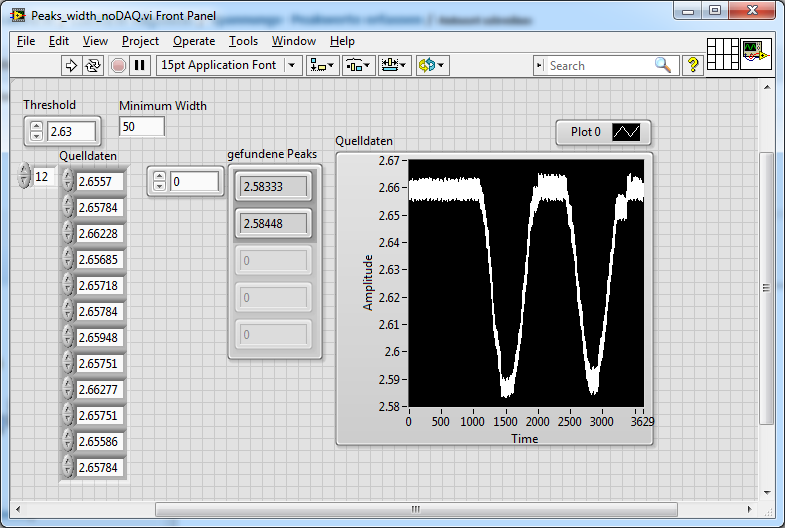Click the Plot 0 legend button
The height and width of the screenshot is (528, 785).
[x=603, y=132]
